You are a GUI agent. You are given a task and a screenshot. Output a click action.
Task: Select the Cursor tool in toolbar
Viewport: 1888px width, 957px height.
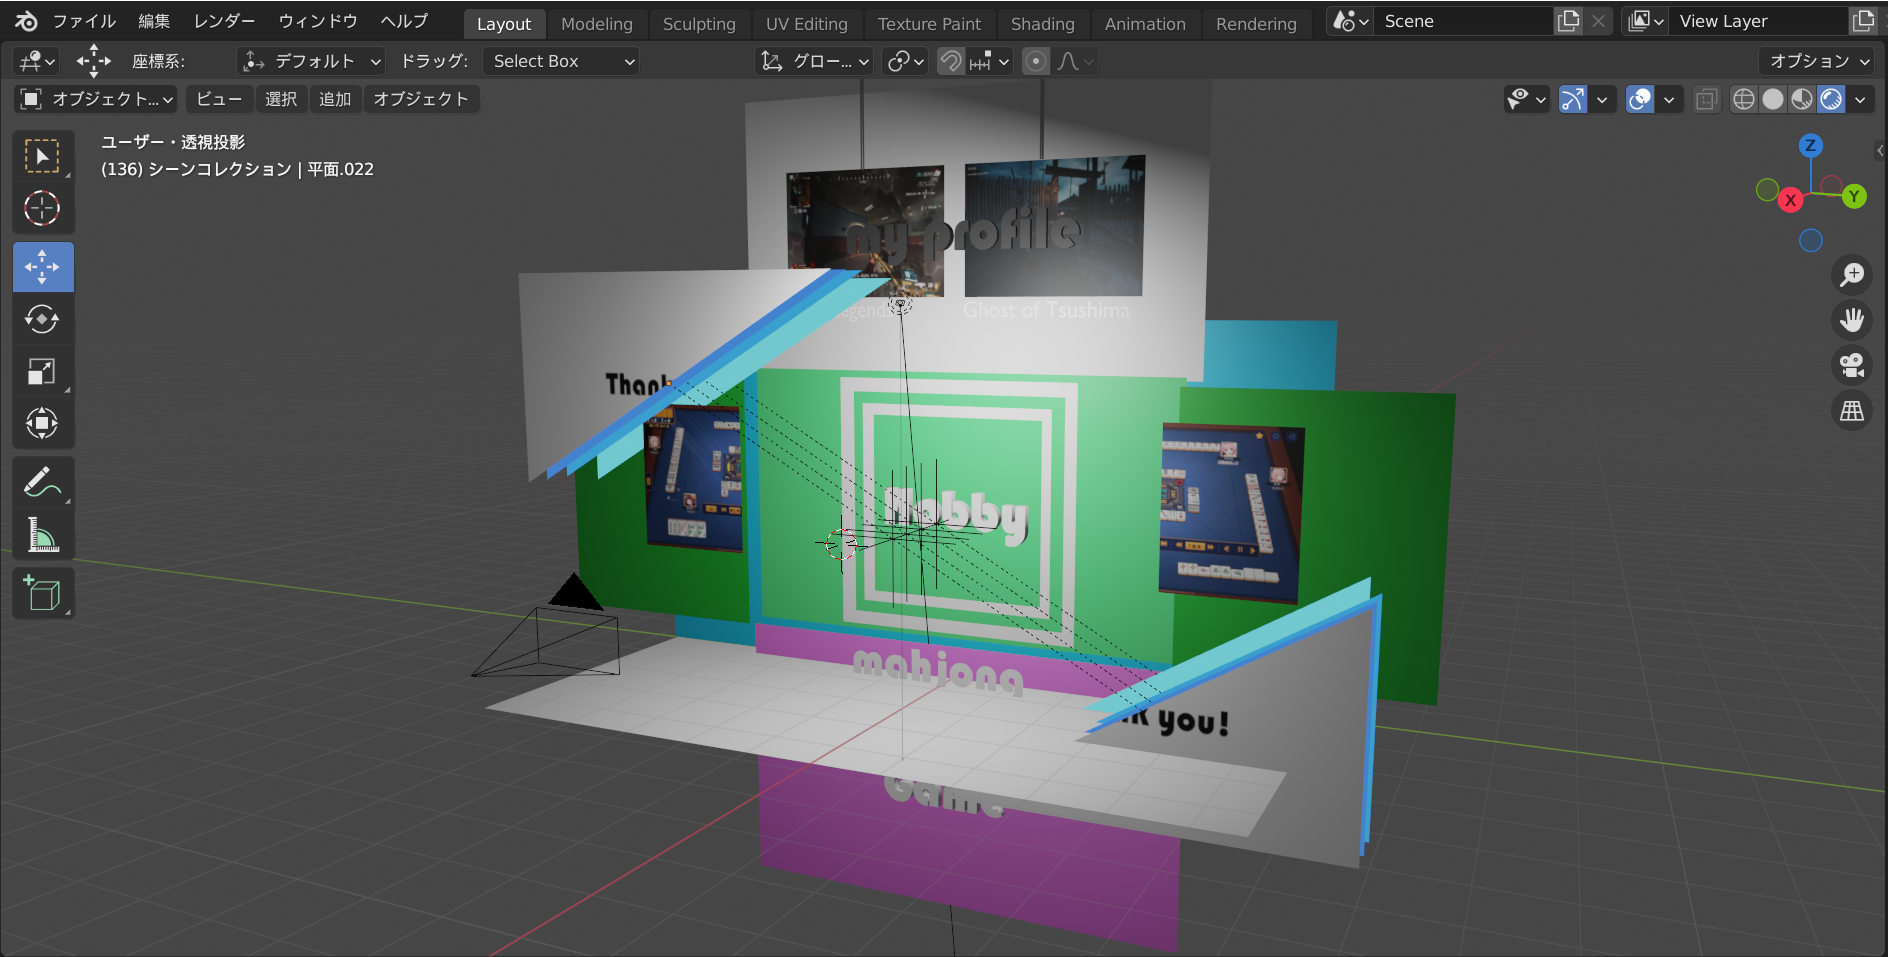(x=42, y=208)
